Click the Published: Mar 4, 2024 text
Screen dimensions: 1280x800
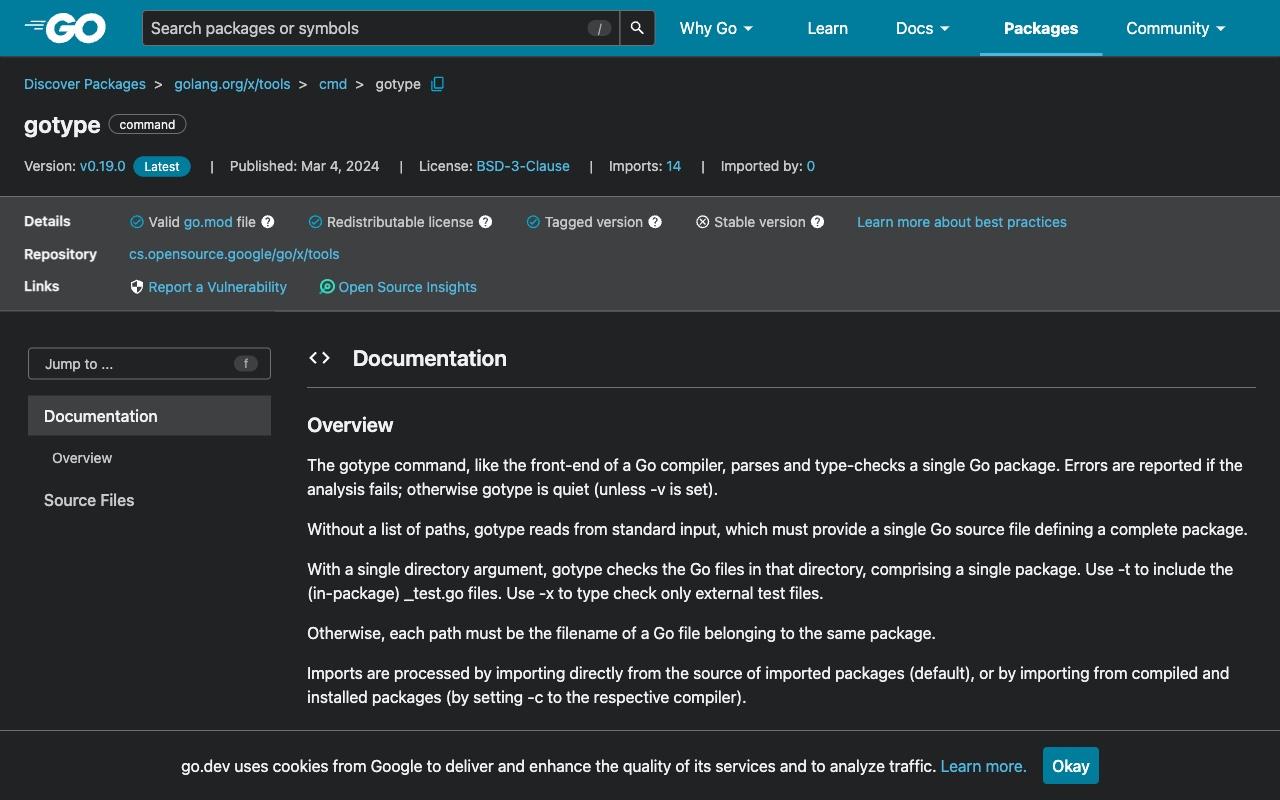tap(304, 166)
